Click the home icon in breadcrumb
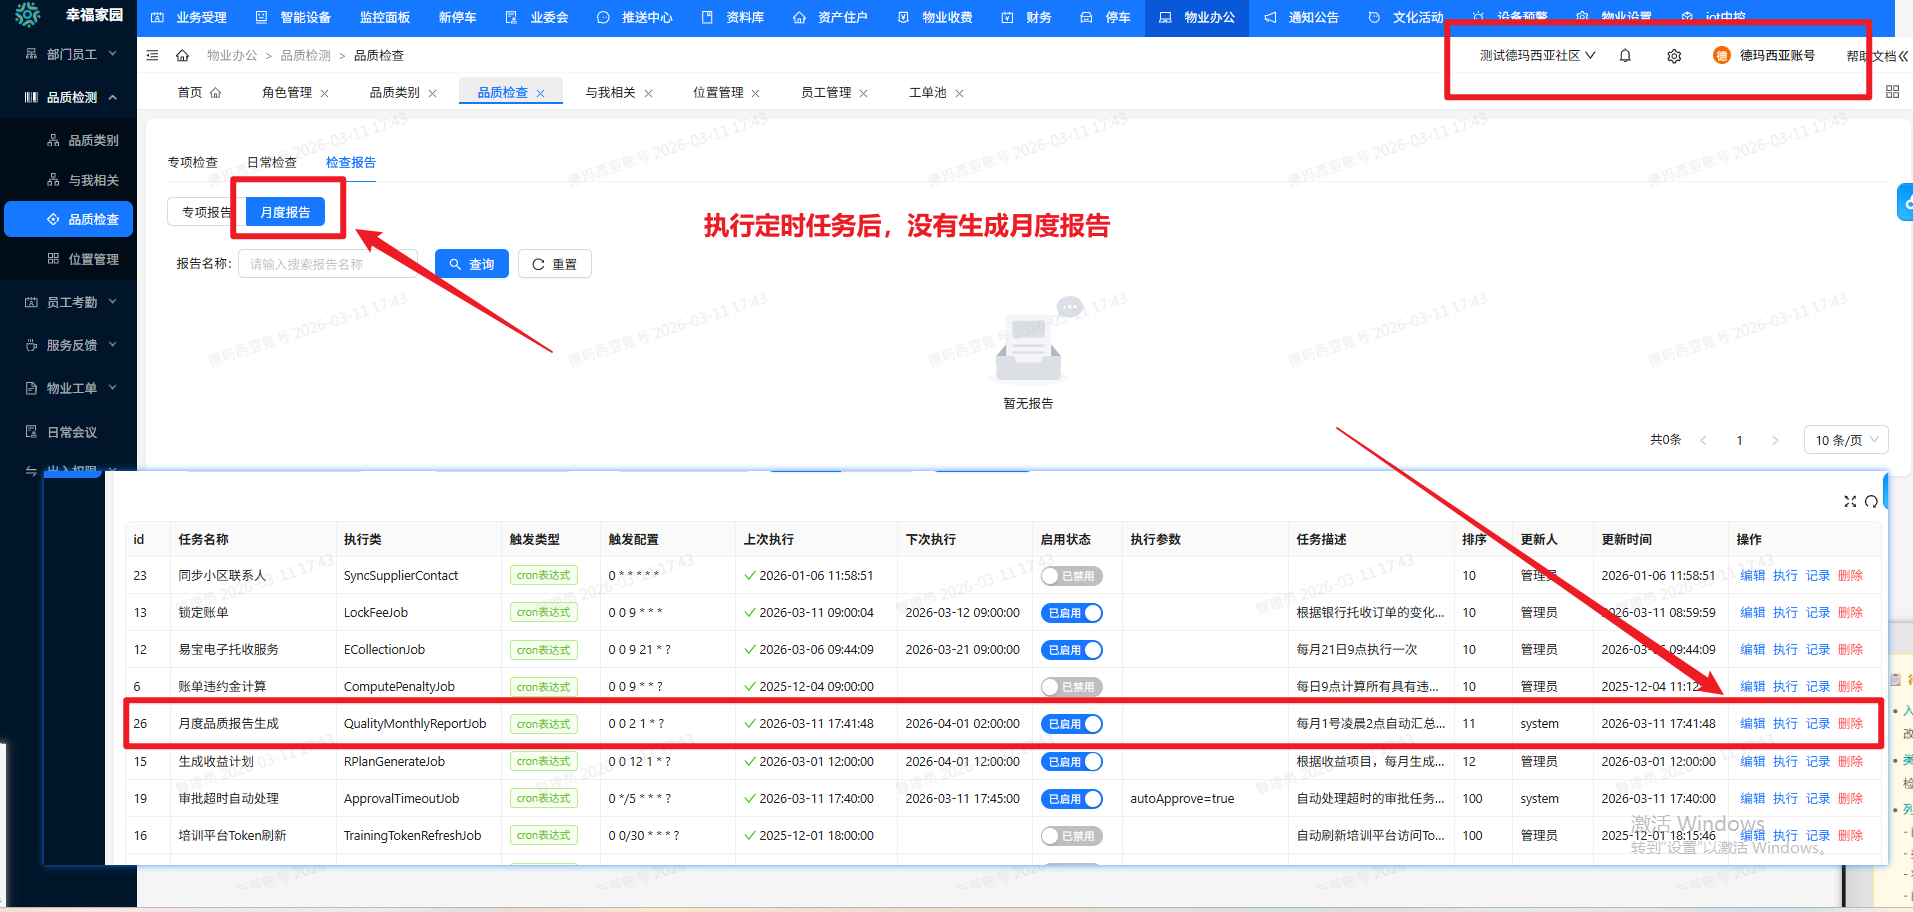This screenshot has height=912, width=1913. click(182, 56)
